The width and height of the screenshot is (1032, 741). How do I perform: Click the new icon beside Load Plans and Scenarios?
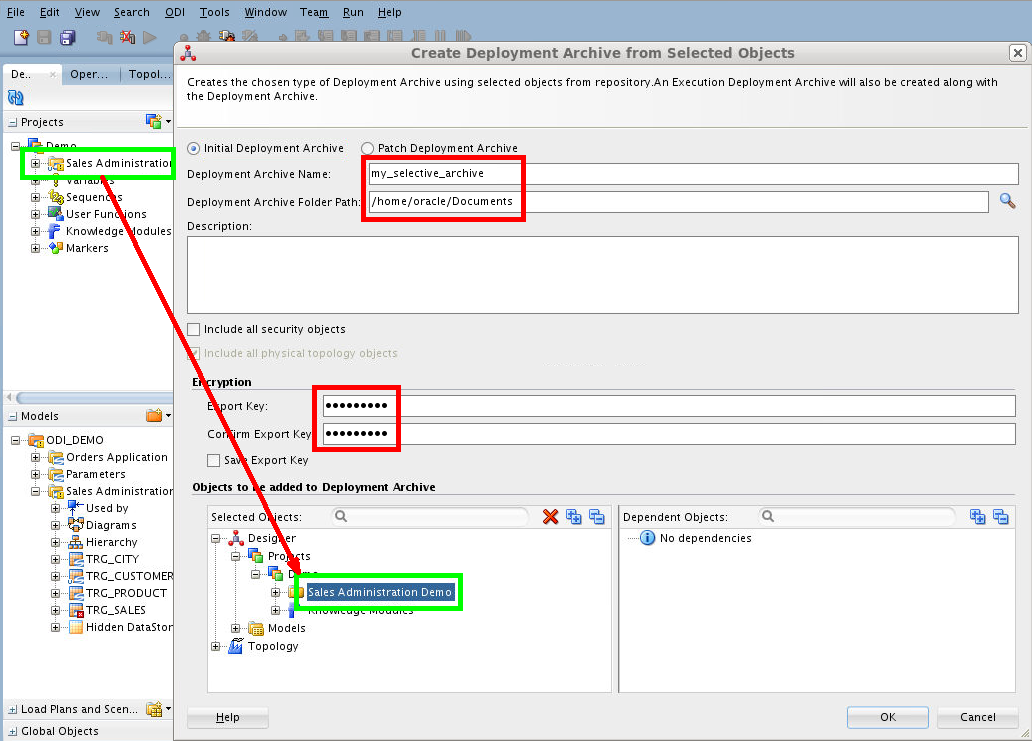tap(157, 708)
